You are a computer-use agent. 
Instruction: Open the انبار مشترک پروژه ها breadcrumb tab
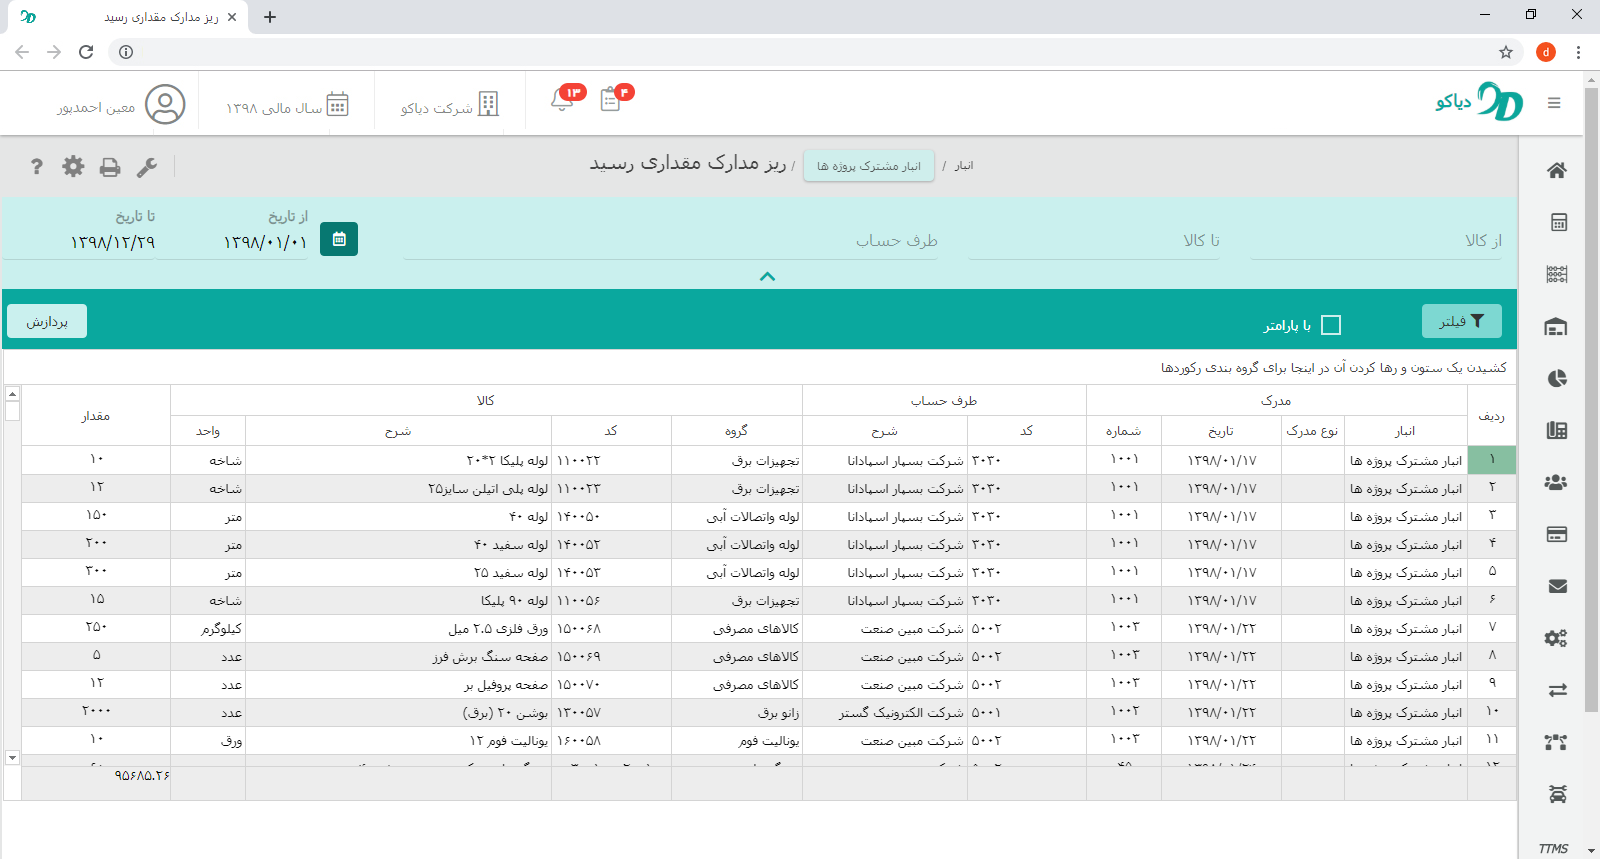[869, 166]
